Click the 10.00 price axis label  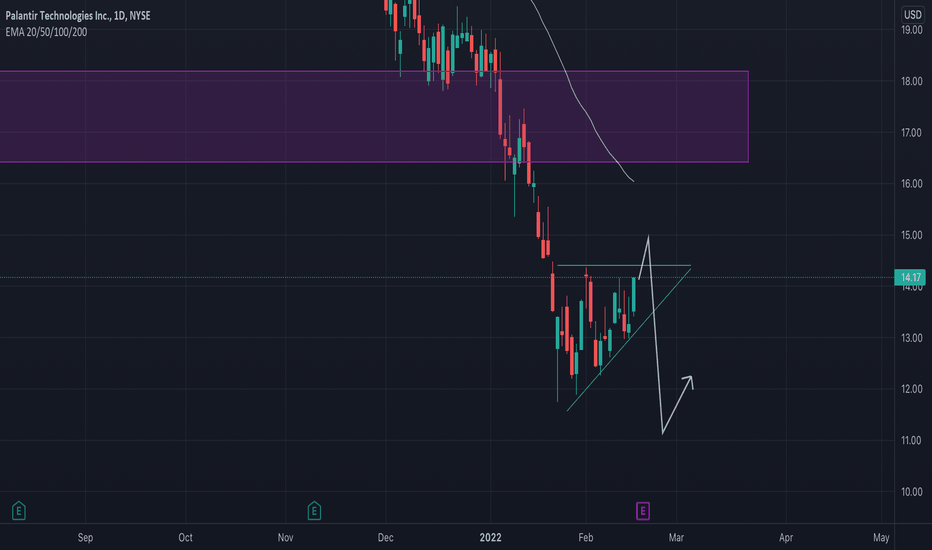912,492
